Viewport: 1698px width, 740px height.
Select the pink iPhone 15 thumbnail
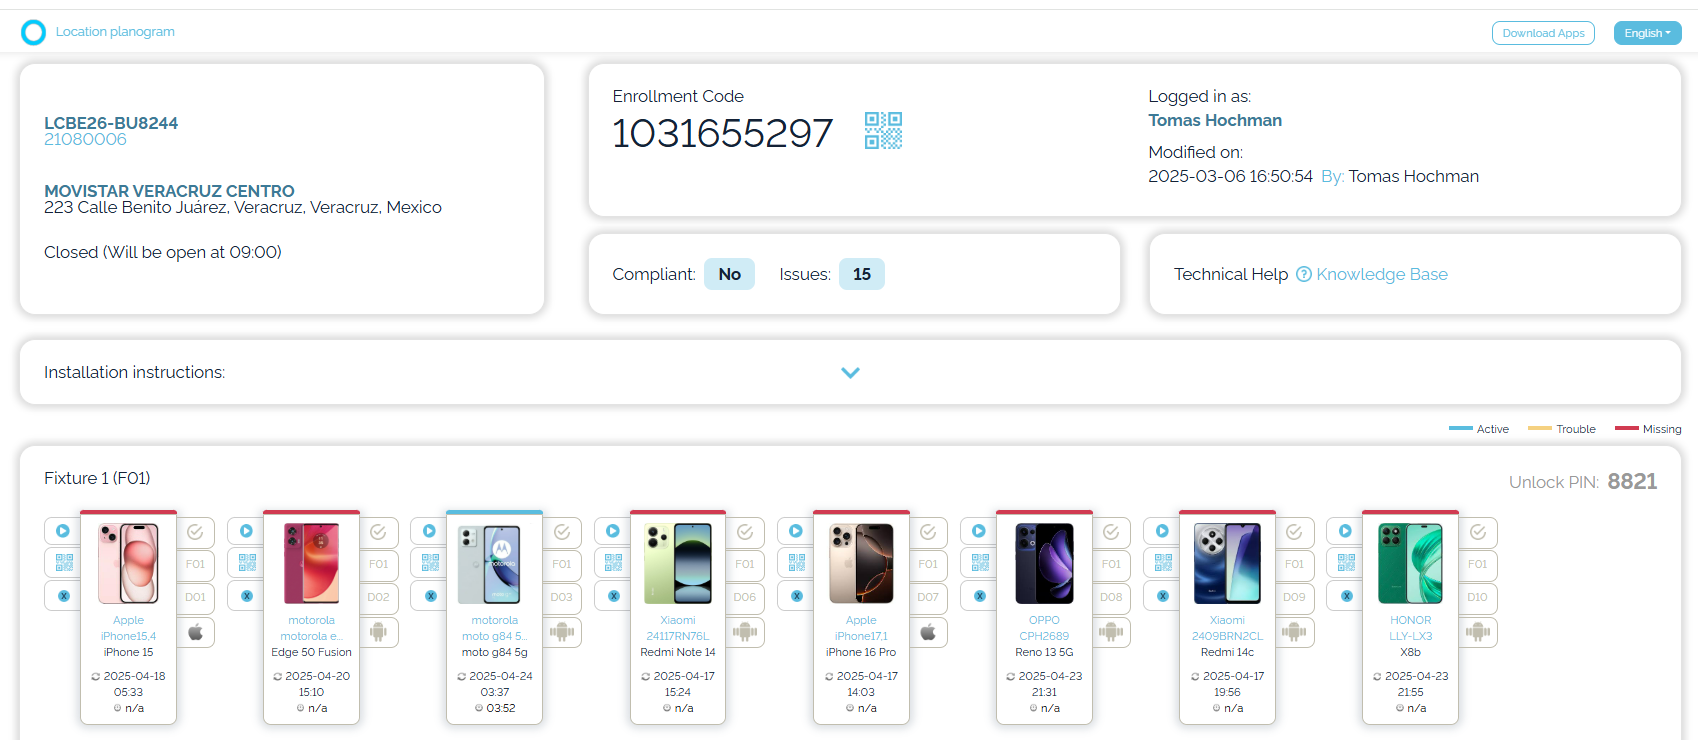coord(128,563)
